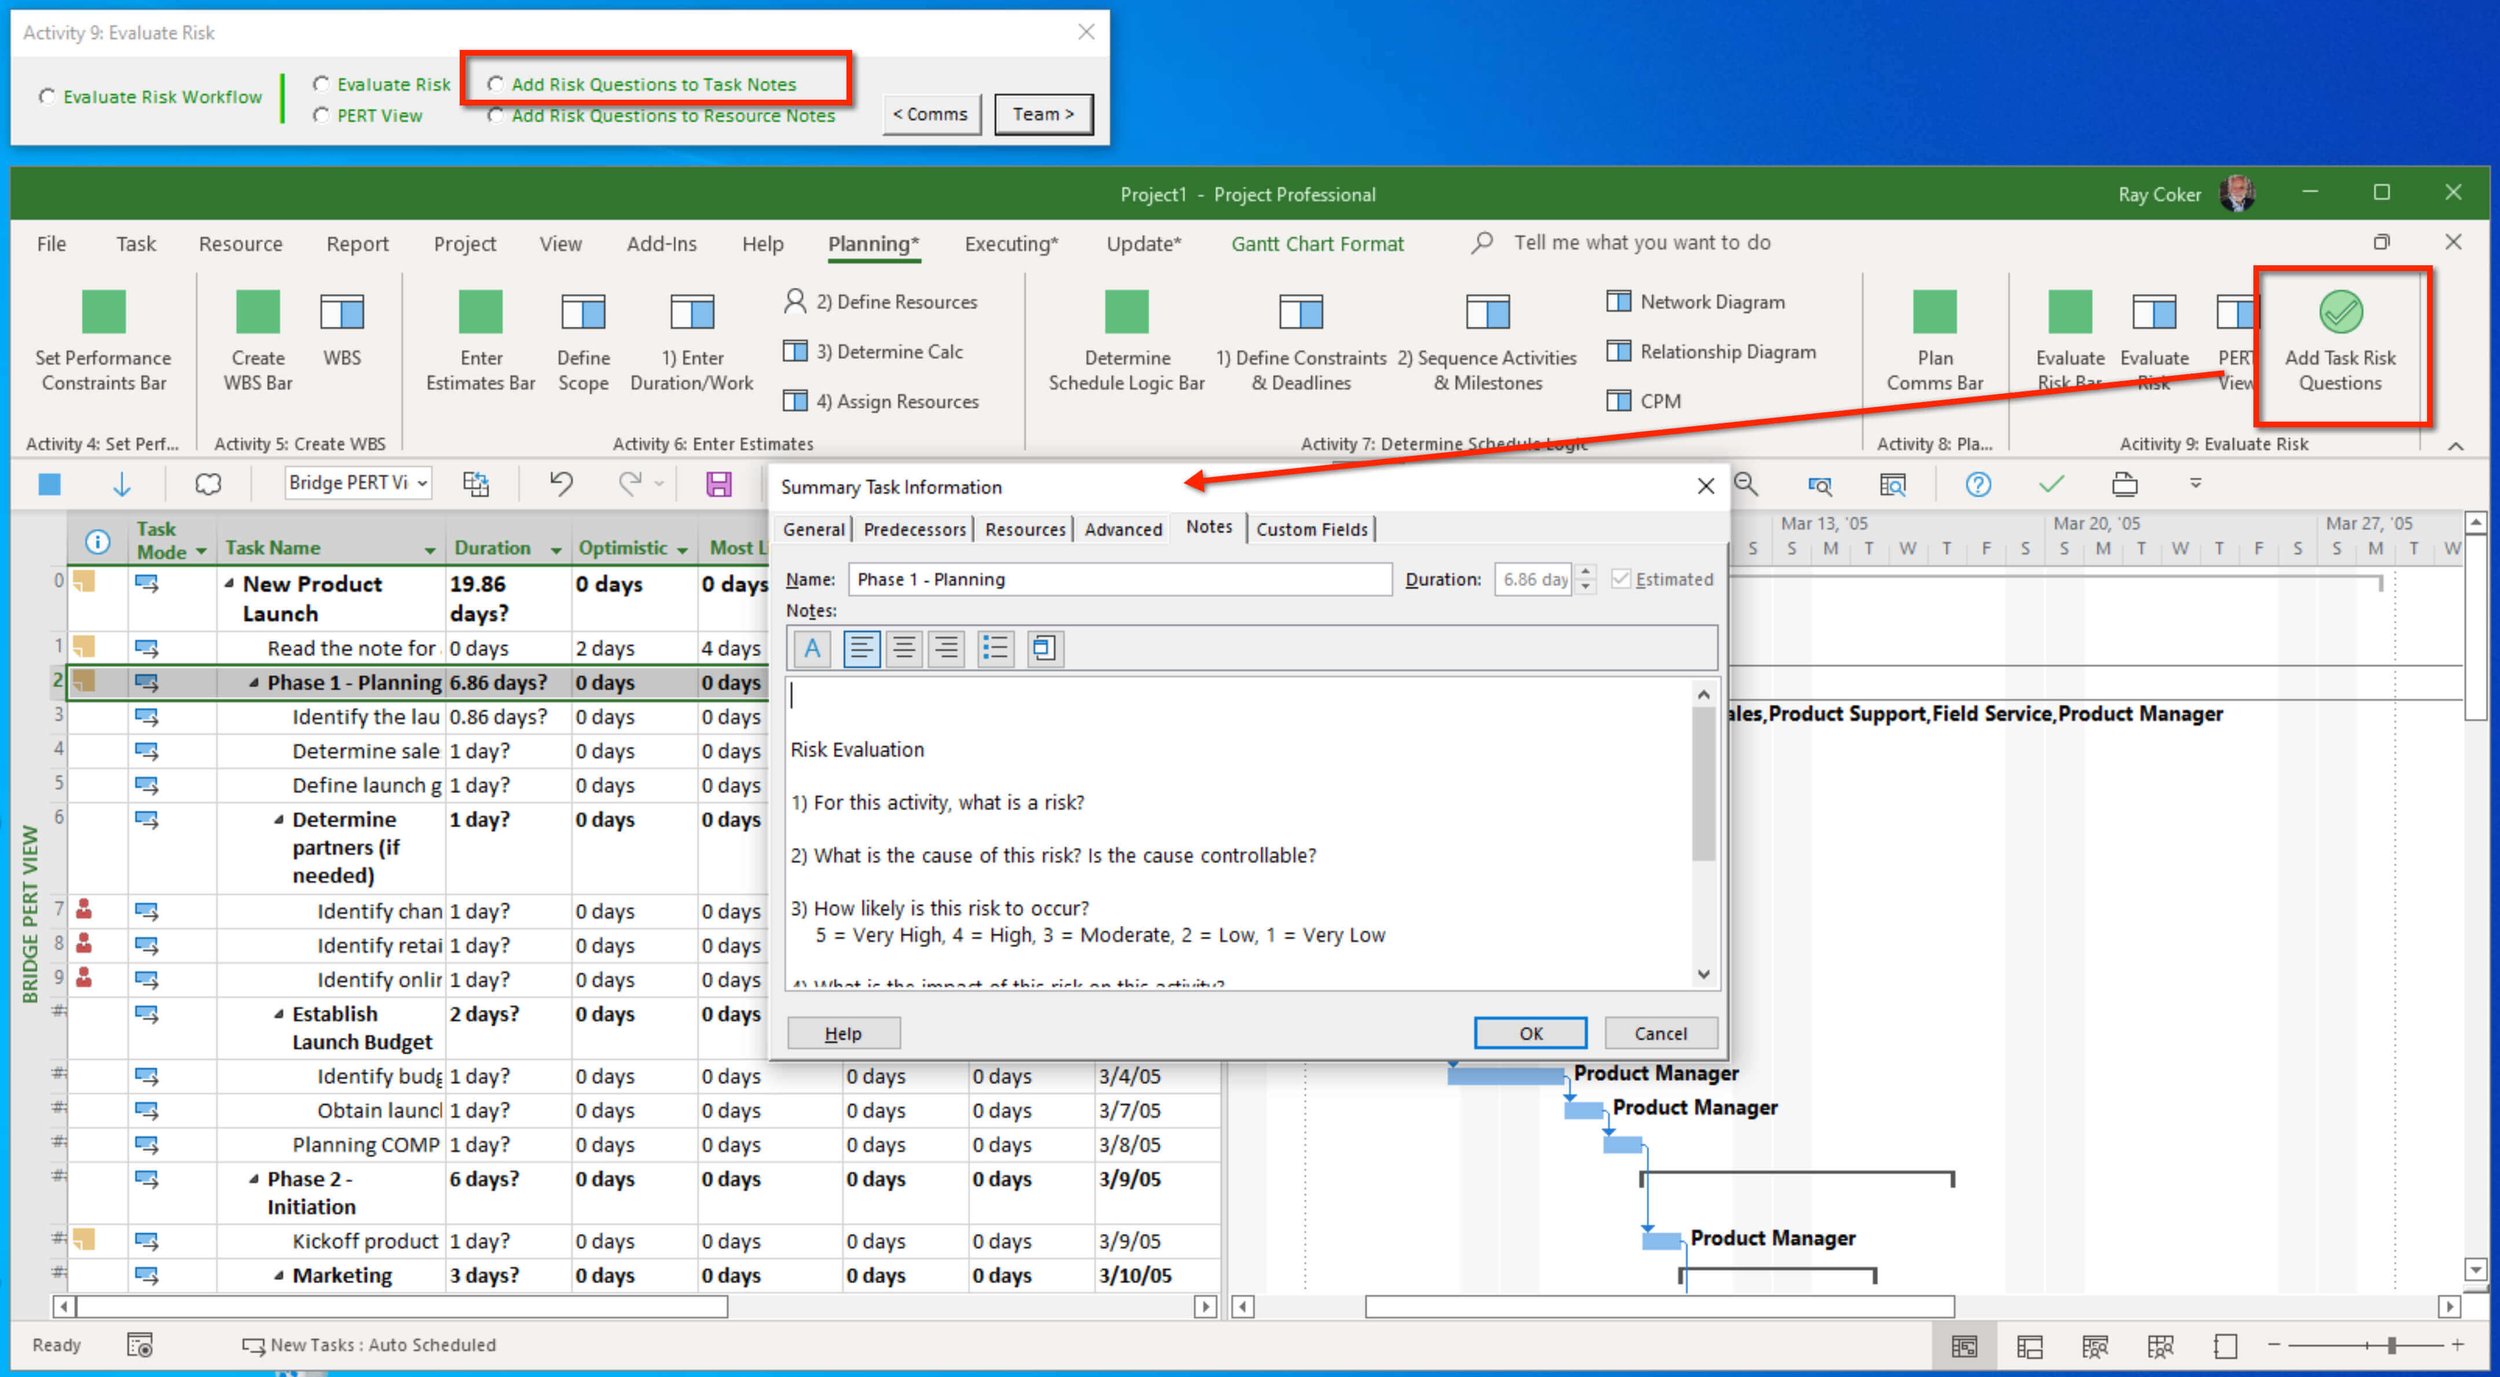This screenshot has height=1377, width=2500.
Task: Open the Executing ribbon tab
Action: pyautogui.click(x=1010, y=244)
